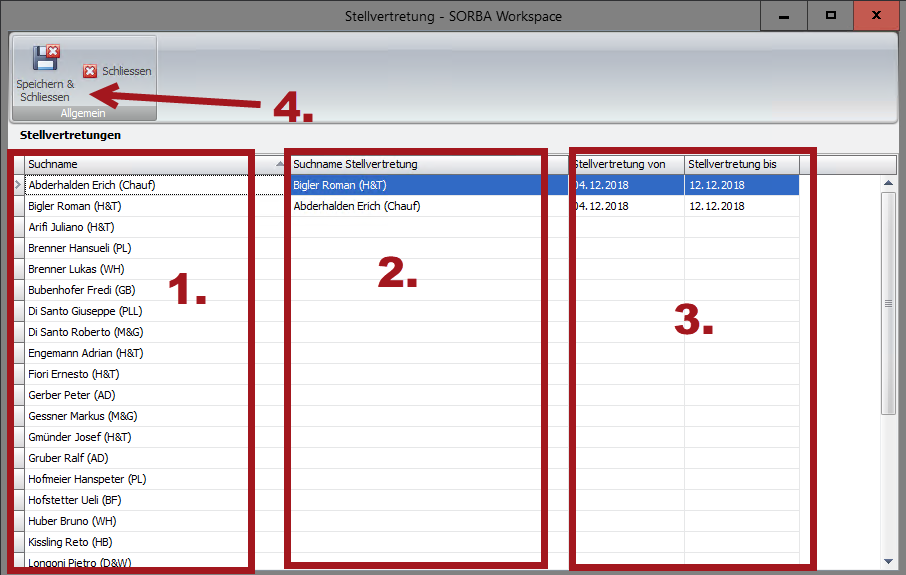Select Brenner Hansueli (PL) in the list
Image resolution: width=906 pixels, height=575 pixels.
79,248
